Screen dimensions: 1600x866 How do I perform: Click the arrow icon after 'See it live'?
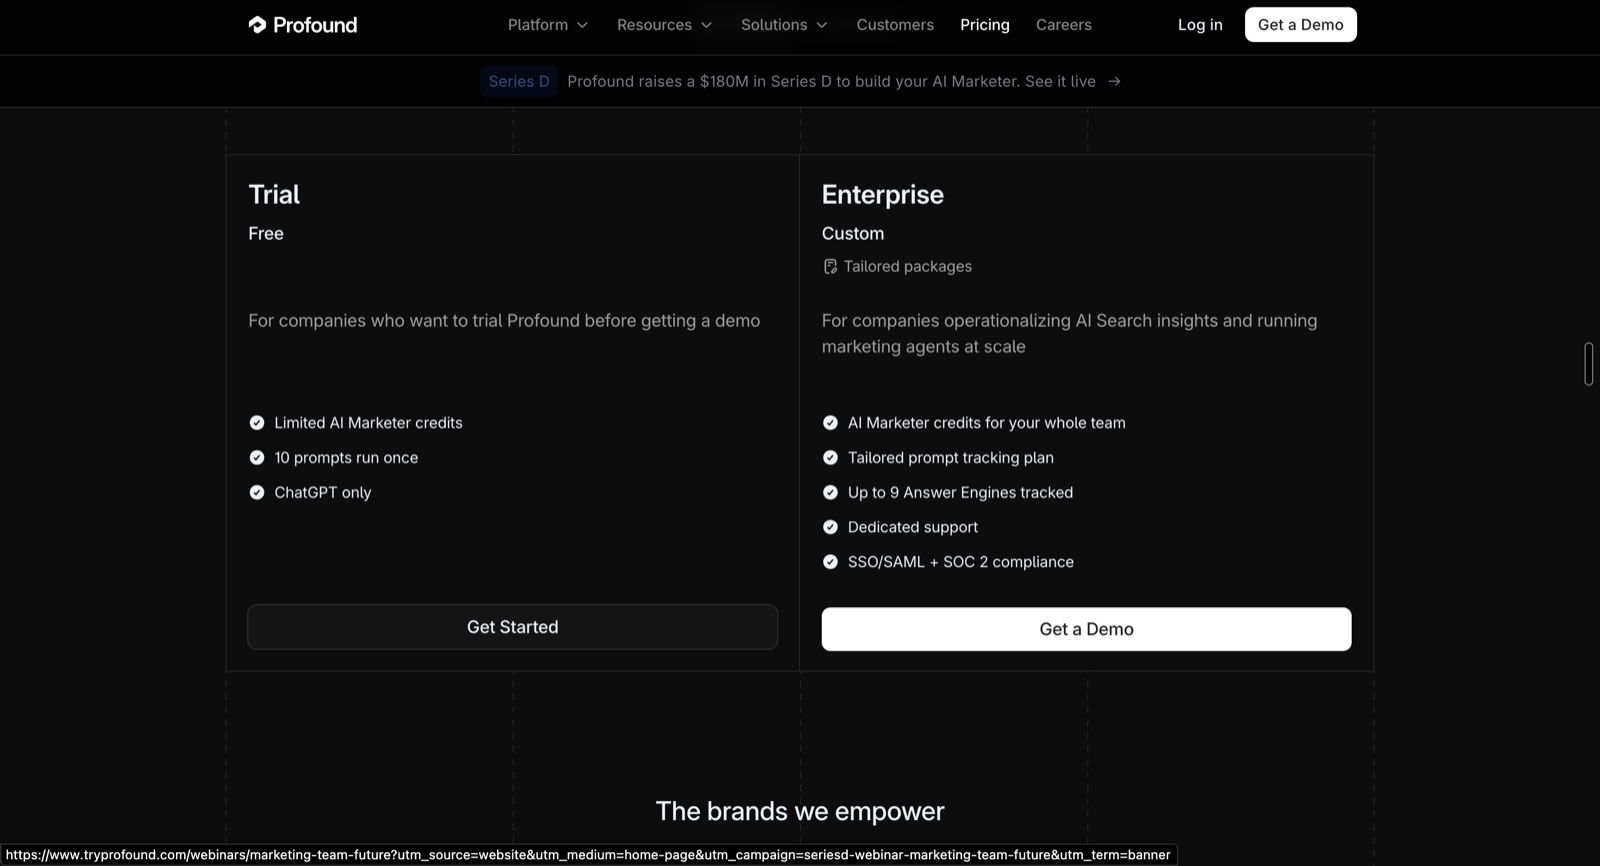coord(1114,81)
